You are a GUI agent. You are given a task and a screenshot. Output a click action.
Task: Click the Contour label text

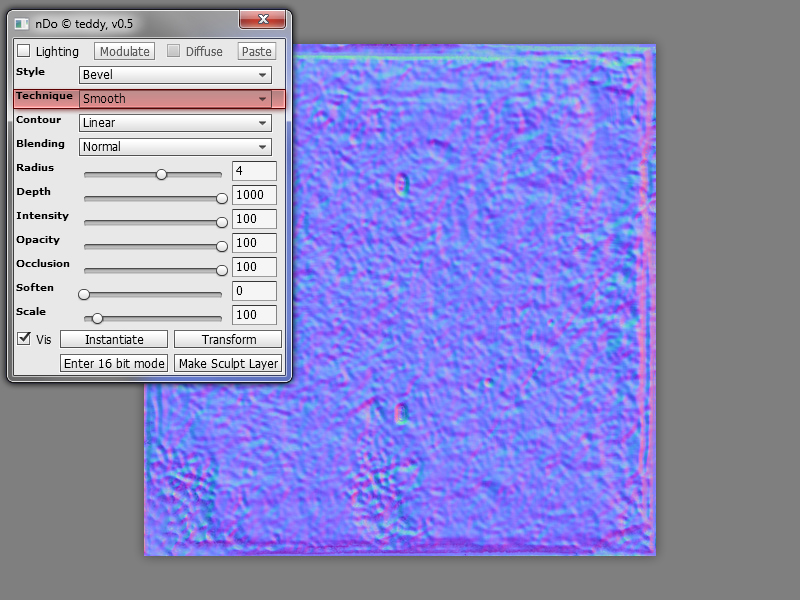coord(38,119)
